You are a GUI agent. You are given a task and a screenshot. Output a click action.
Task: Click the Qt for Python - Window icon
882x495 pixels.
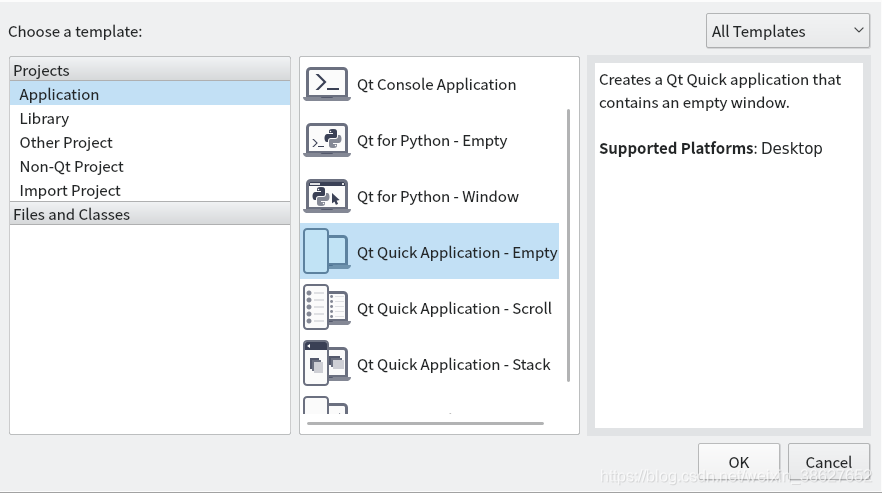point(326,196)
